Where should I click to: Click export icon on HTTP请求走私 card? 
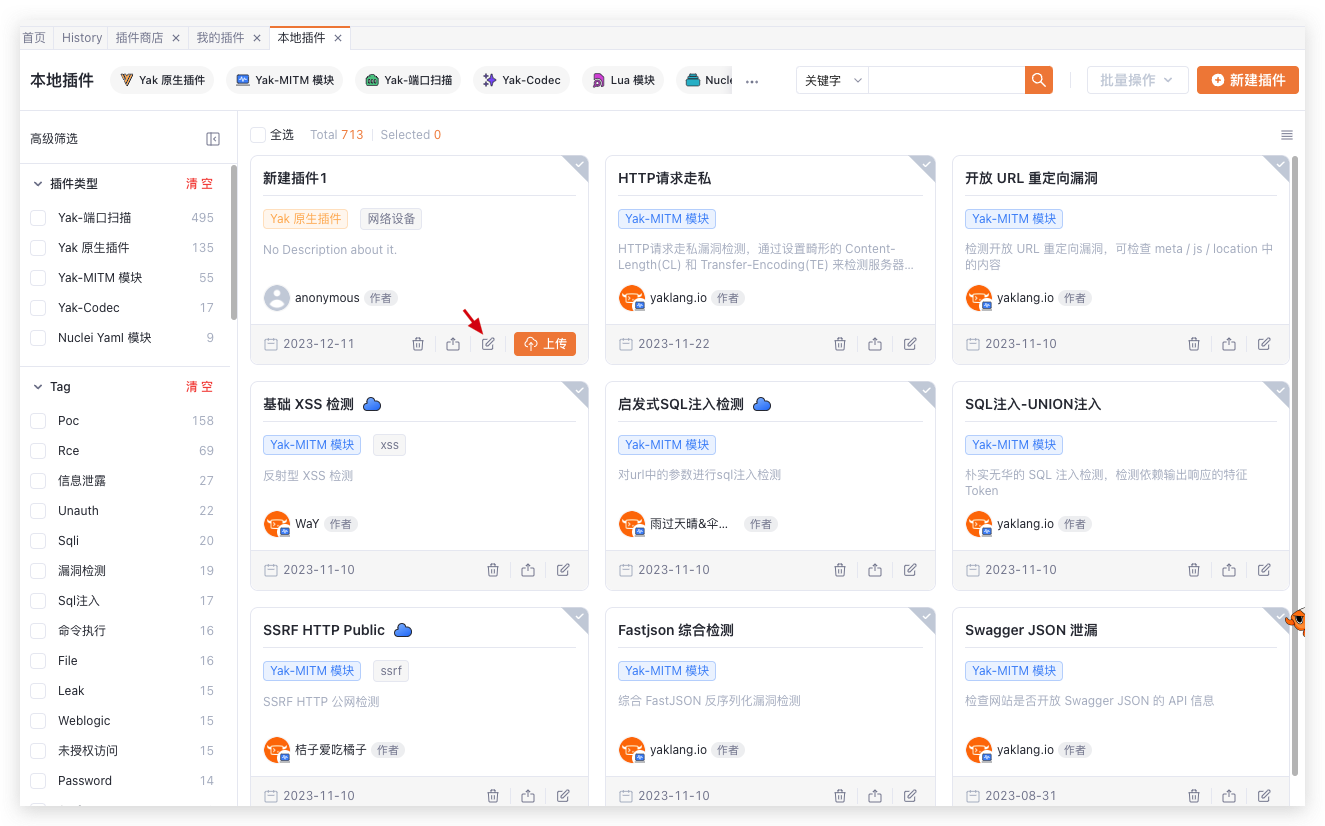pyautogui.click(x=875, y=344)
